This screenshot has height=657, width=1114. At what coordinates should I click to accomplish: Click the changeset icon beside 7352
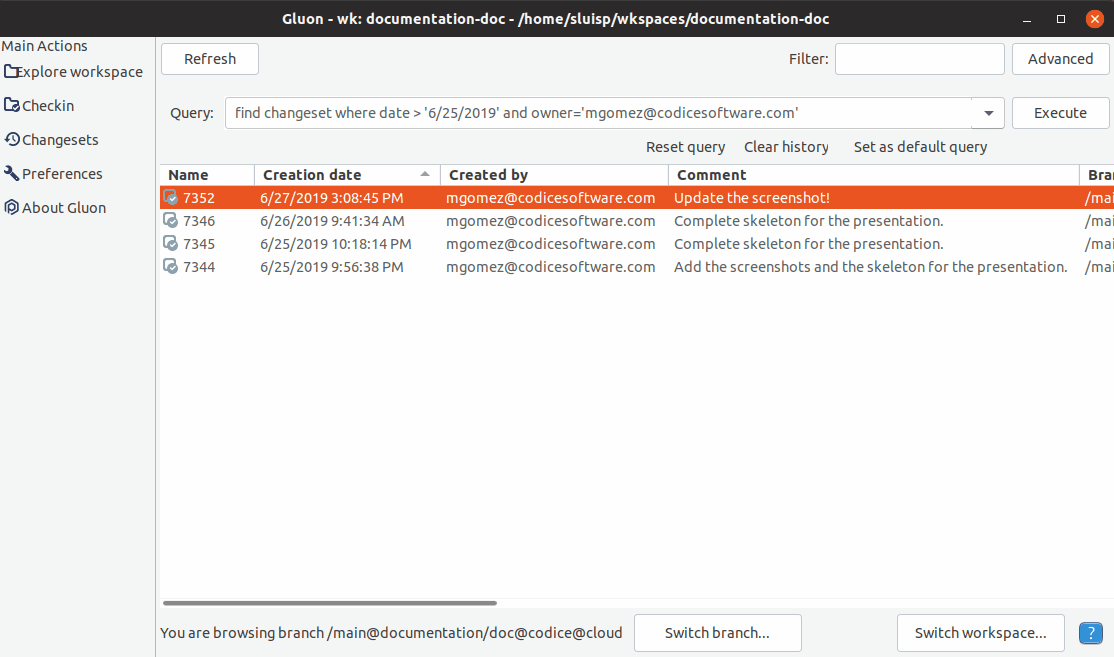tap(170, 197)
